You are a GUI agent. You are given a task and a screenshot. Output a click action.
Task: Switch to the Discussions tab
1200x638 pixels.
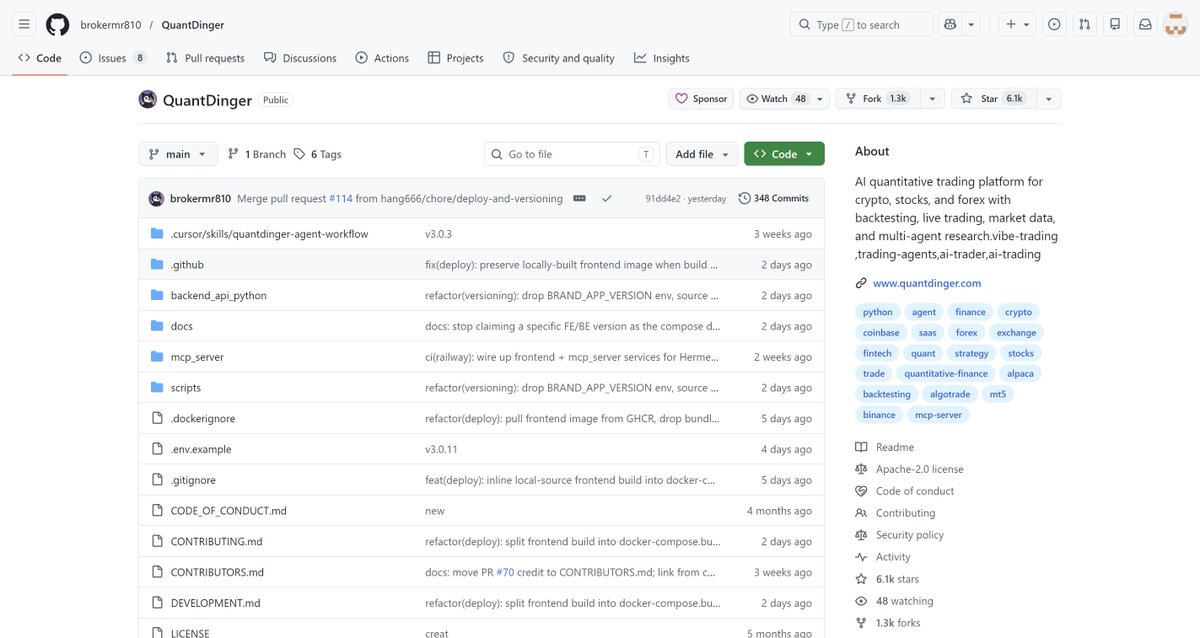coord(300,58)
